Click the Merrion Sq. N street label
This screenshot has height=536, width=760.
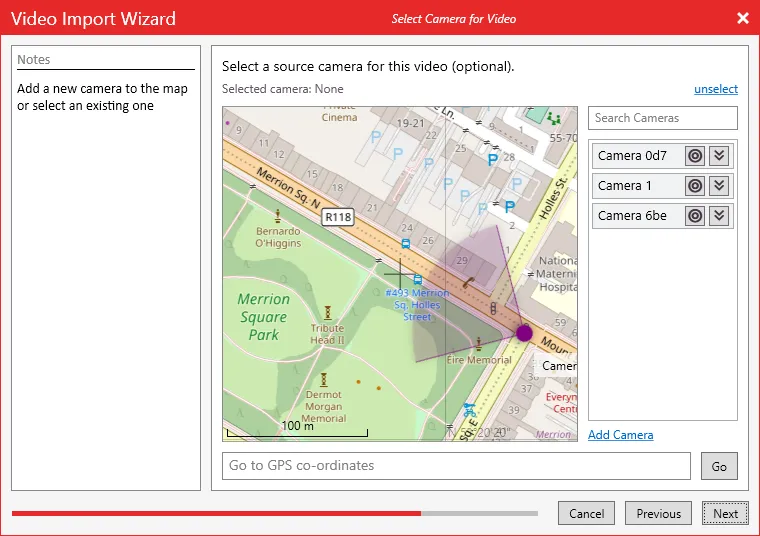click(x=288, y=188)
